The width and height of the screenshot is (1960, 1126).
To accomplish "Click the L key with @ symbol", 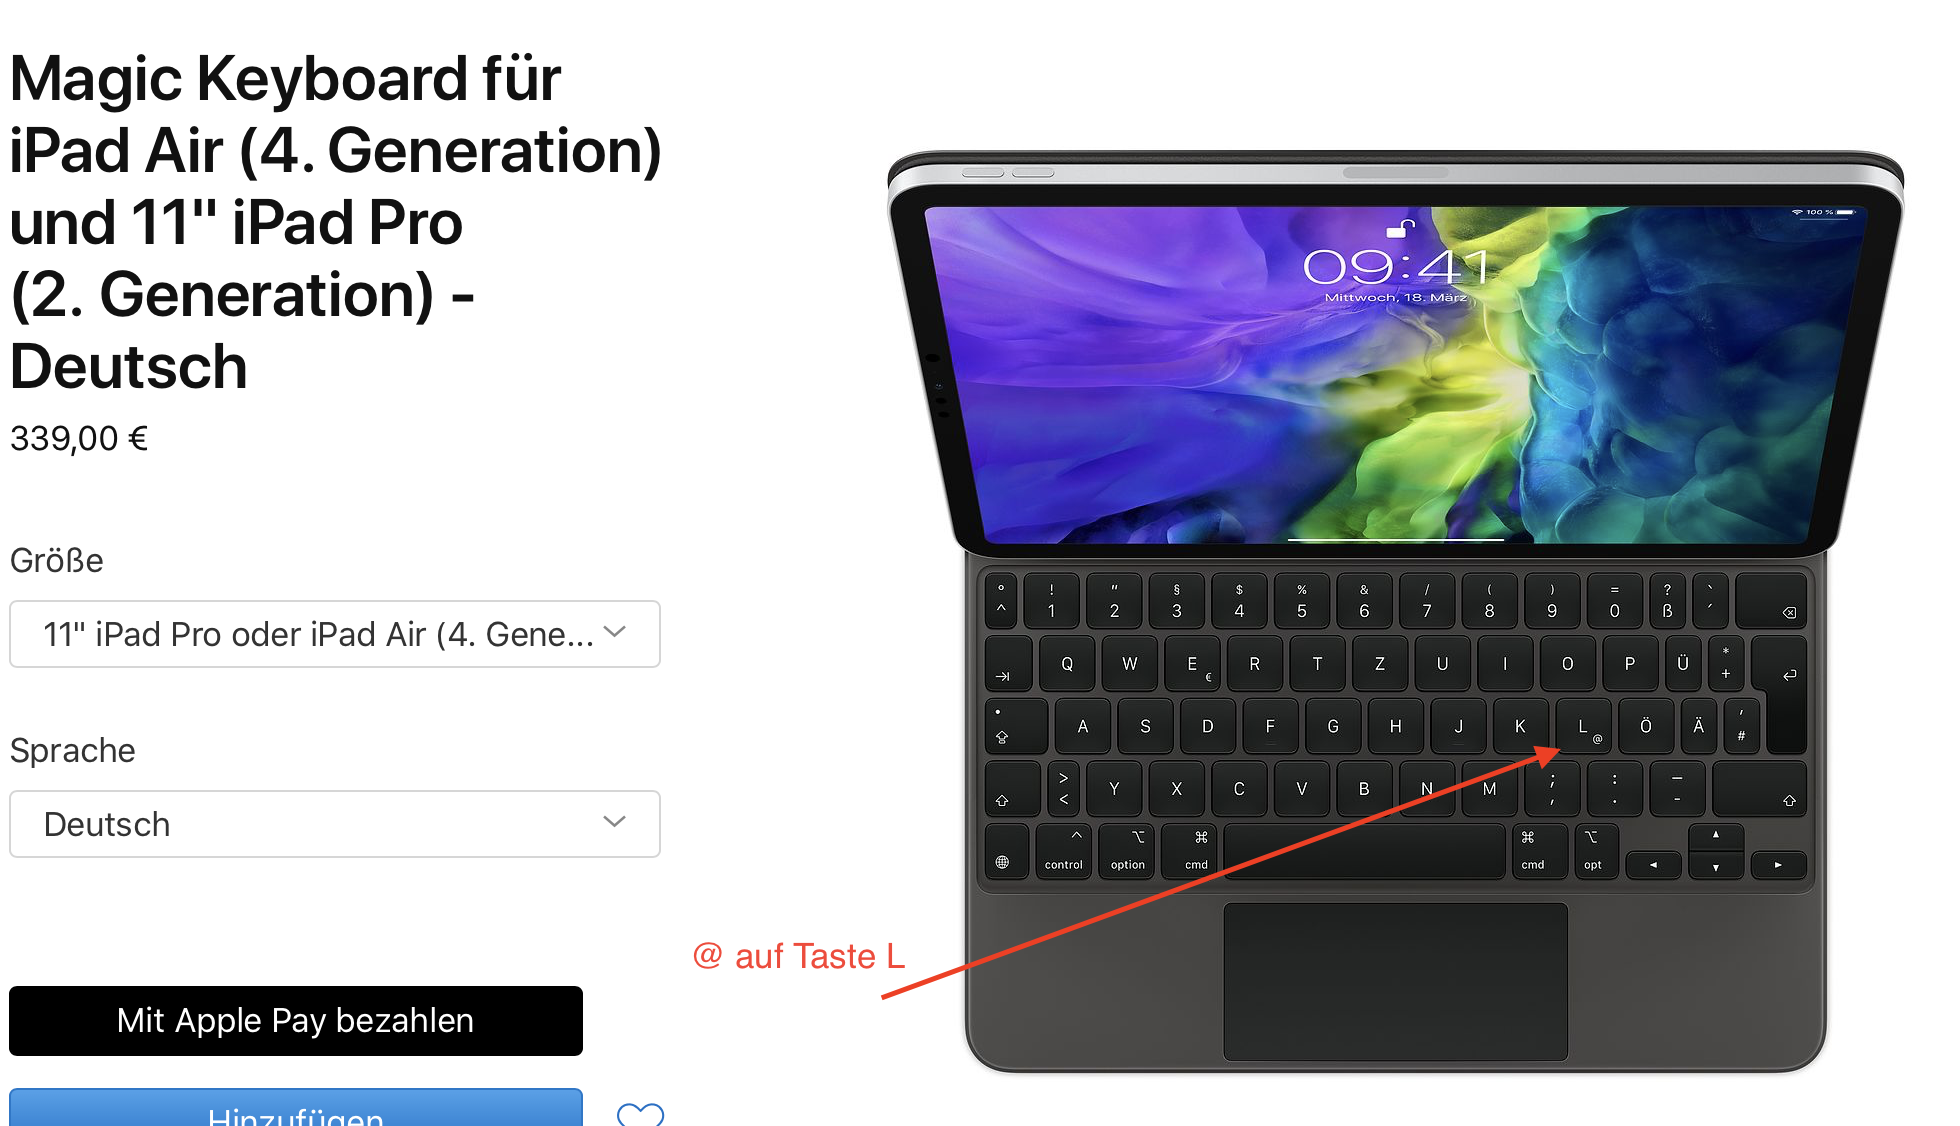I will coord(1583,727).
